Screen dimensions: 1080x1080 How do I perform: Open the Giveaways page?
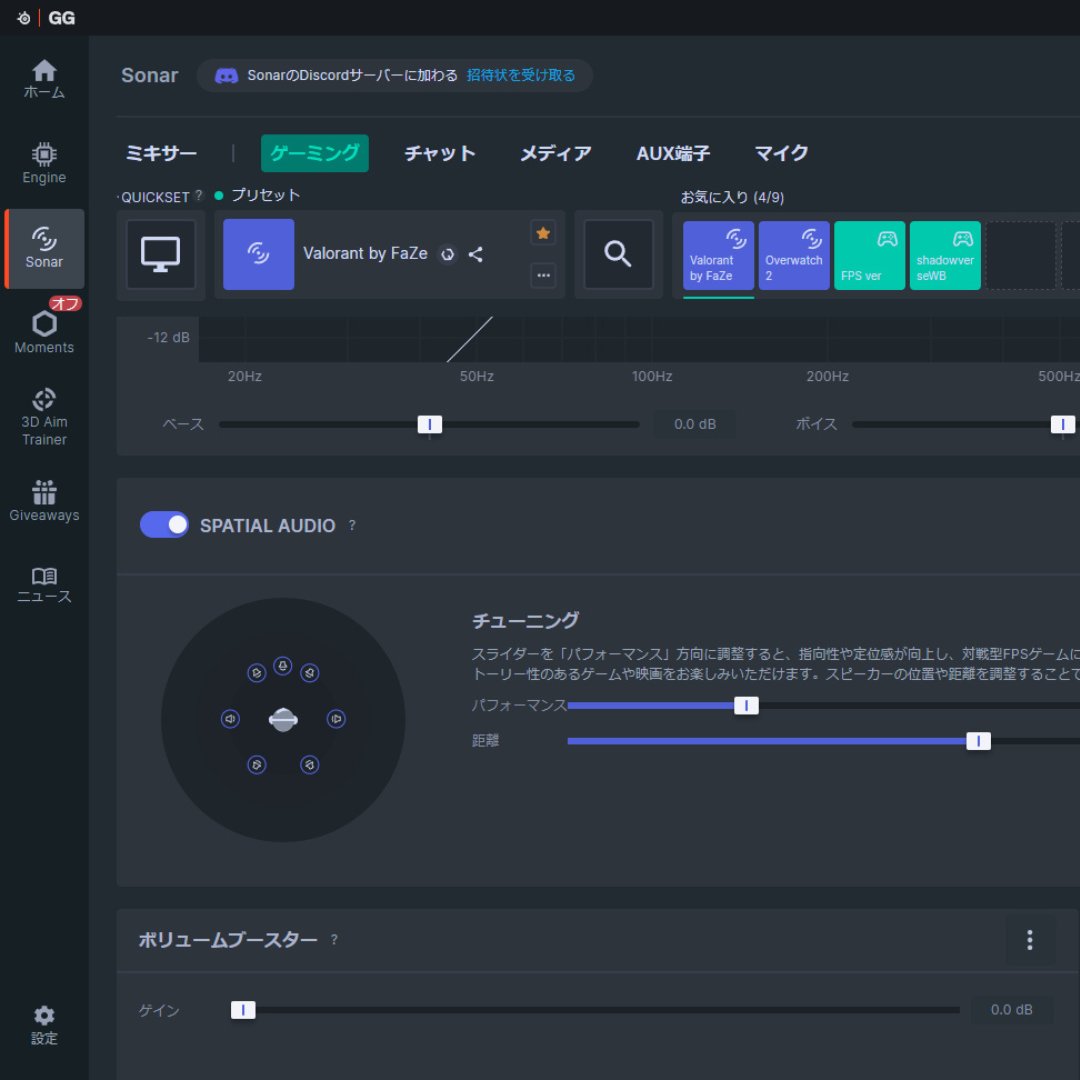pyautogui.click(x=44, y=501)
